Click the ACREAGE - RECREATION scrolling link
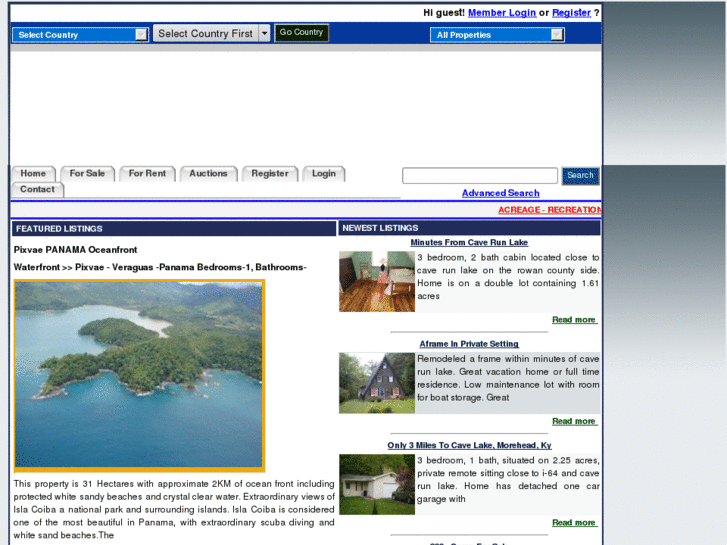Screen dimensions: 727x545 click(549, 210)
